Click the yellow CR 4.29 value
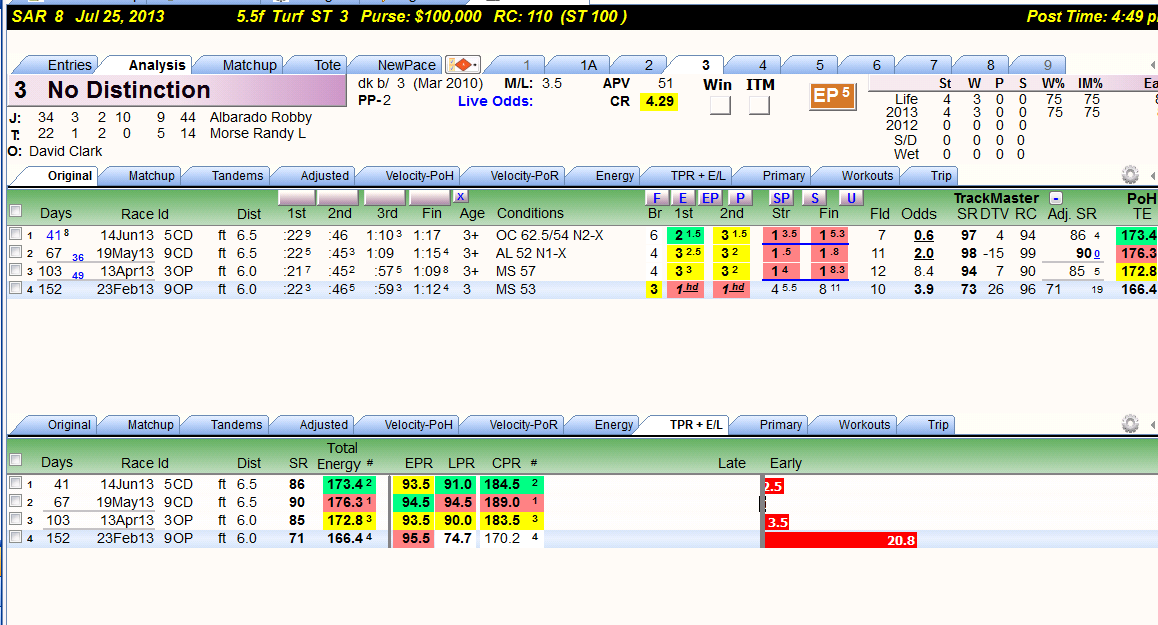This screenshot has height=625, width=1158. point(659,101)
